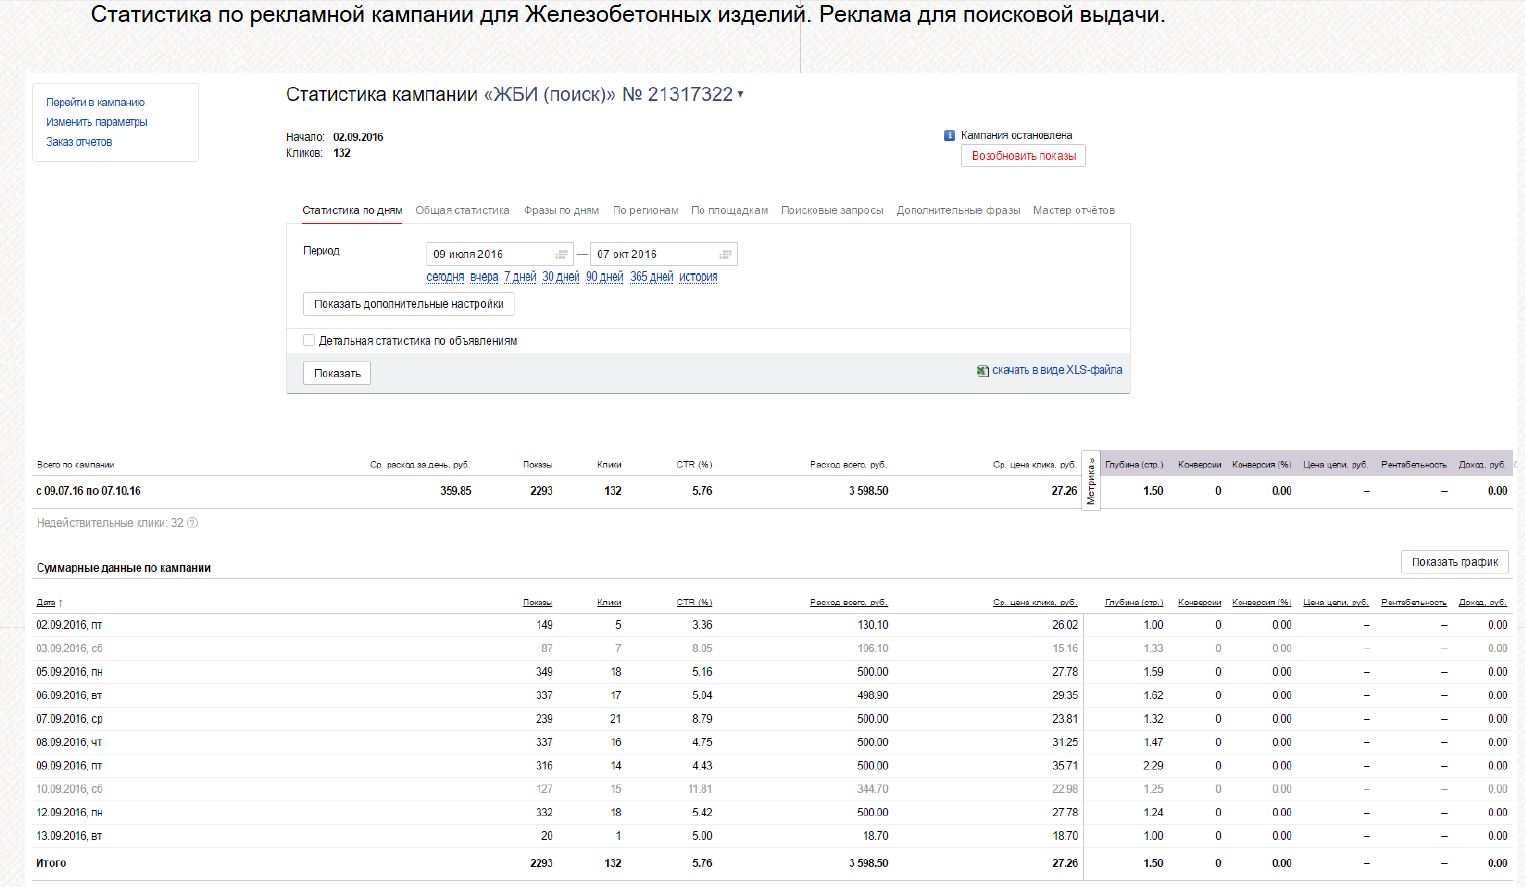Image resolution: width=1525 pixels, height=887 pixels.
Task: Open the calendar icon in the end date field
Action: coord(726,254)
